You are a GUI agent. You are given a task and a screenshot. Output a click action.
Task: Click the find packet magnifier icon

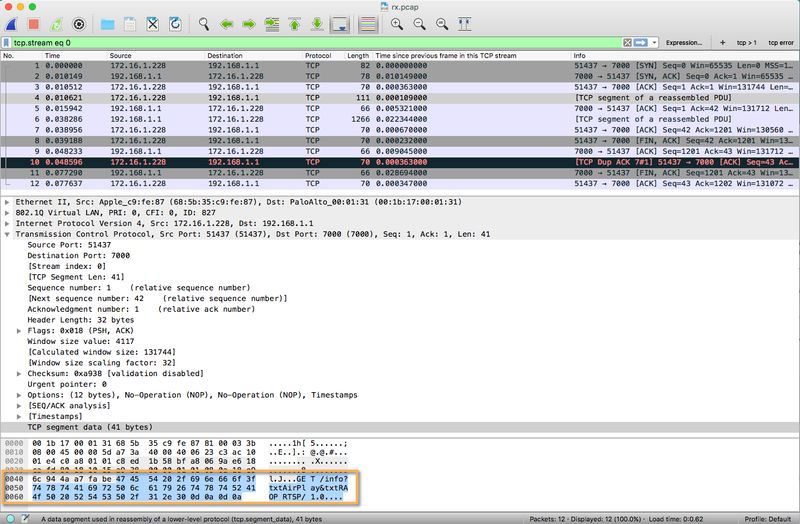pos(204,22)
